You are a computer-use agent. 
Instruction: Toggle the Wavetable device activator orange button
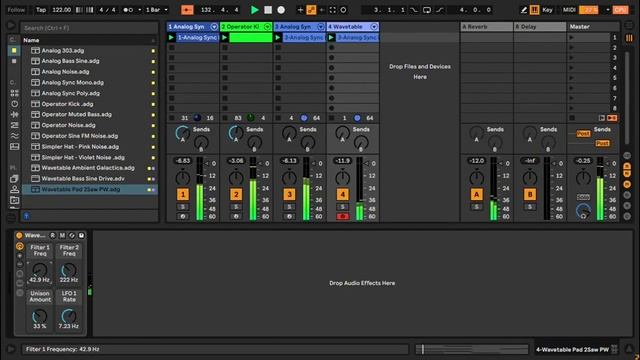(x=19, y=236)
